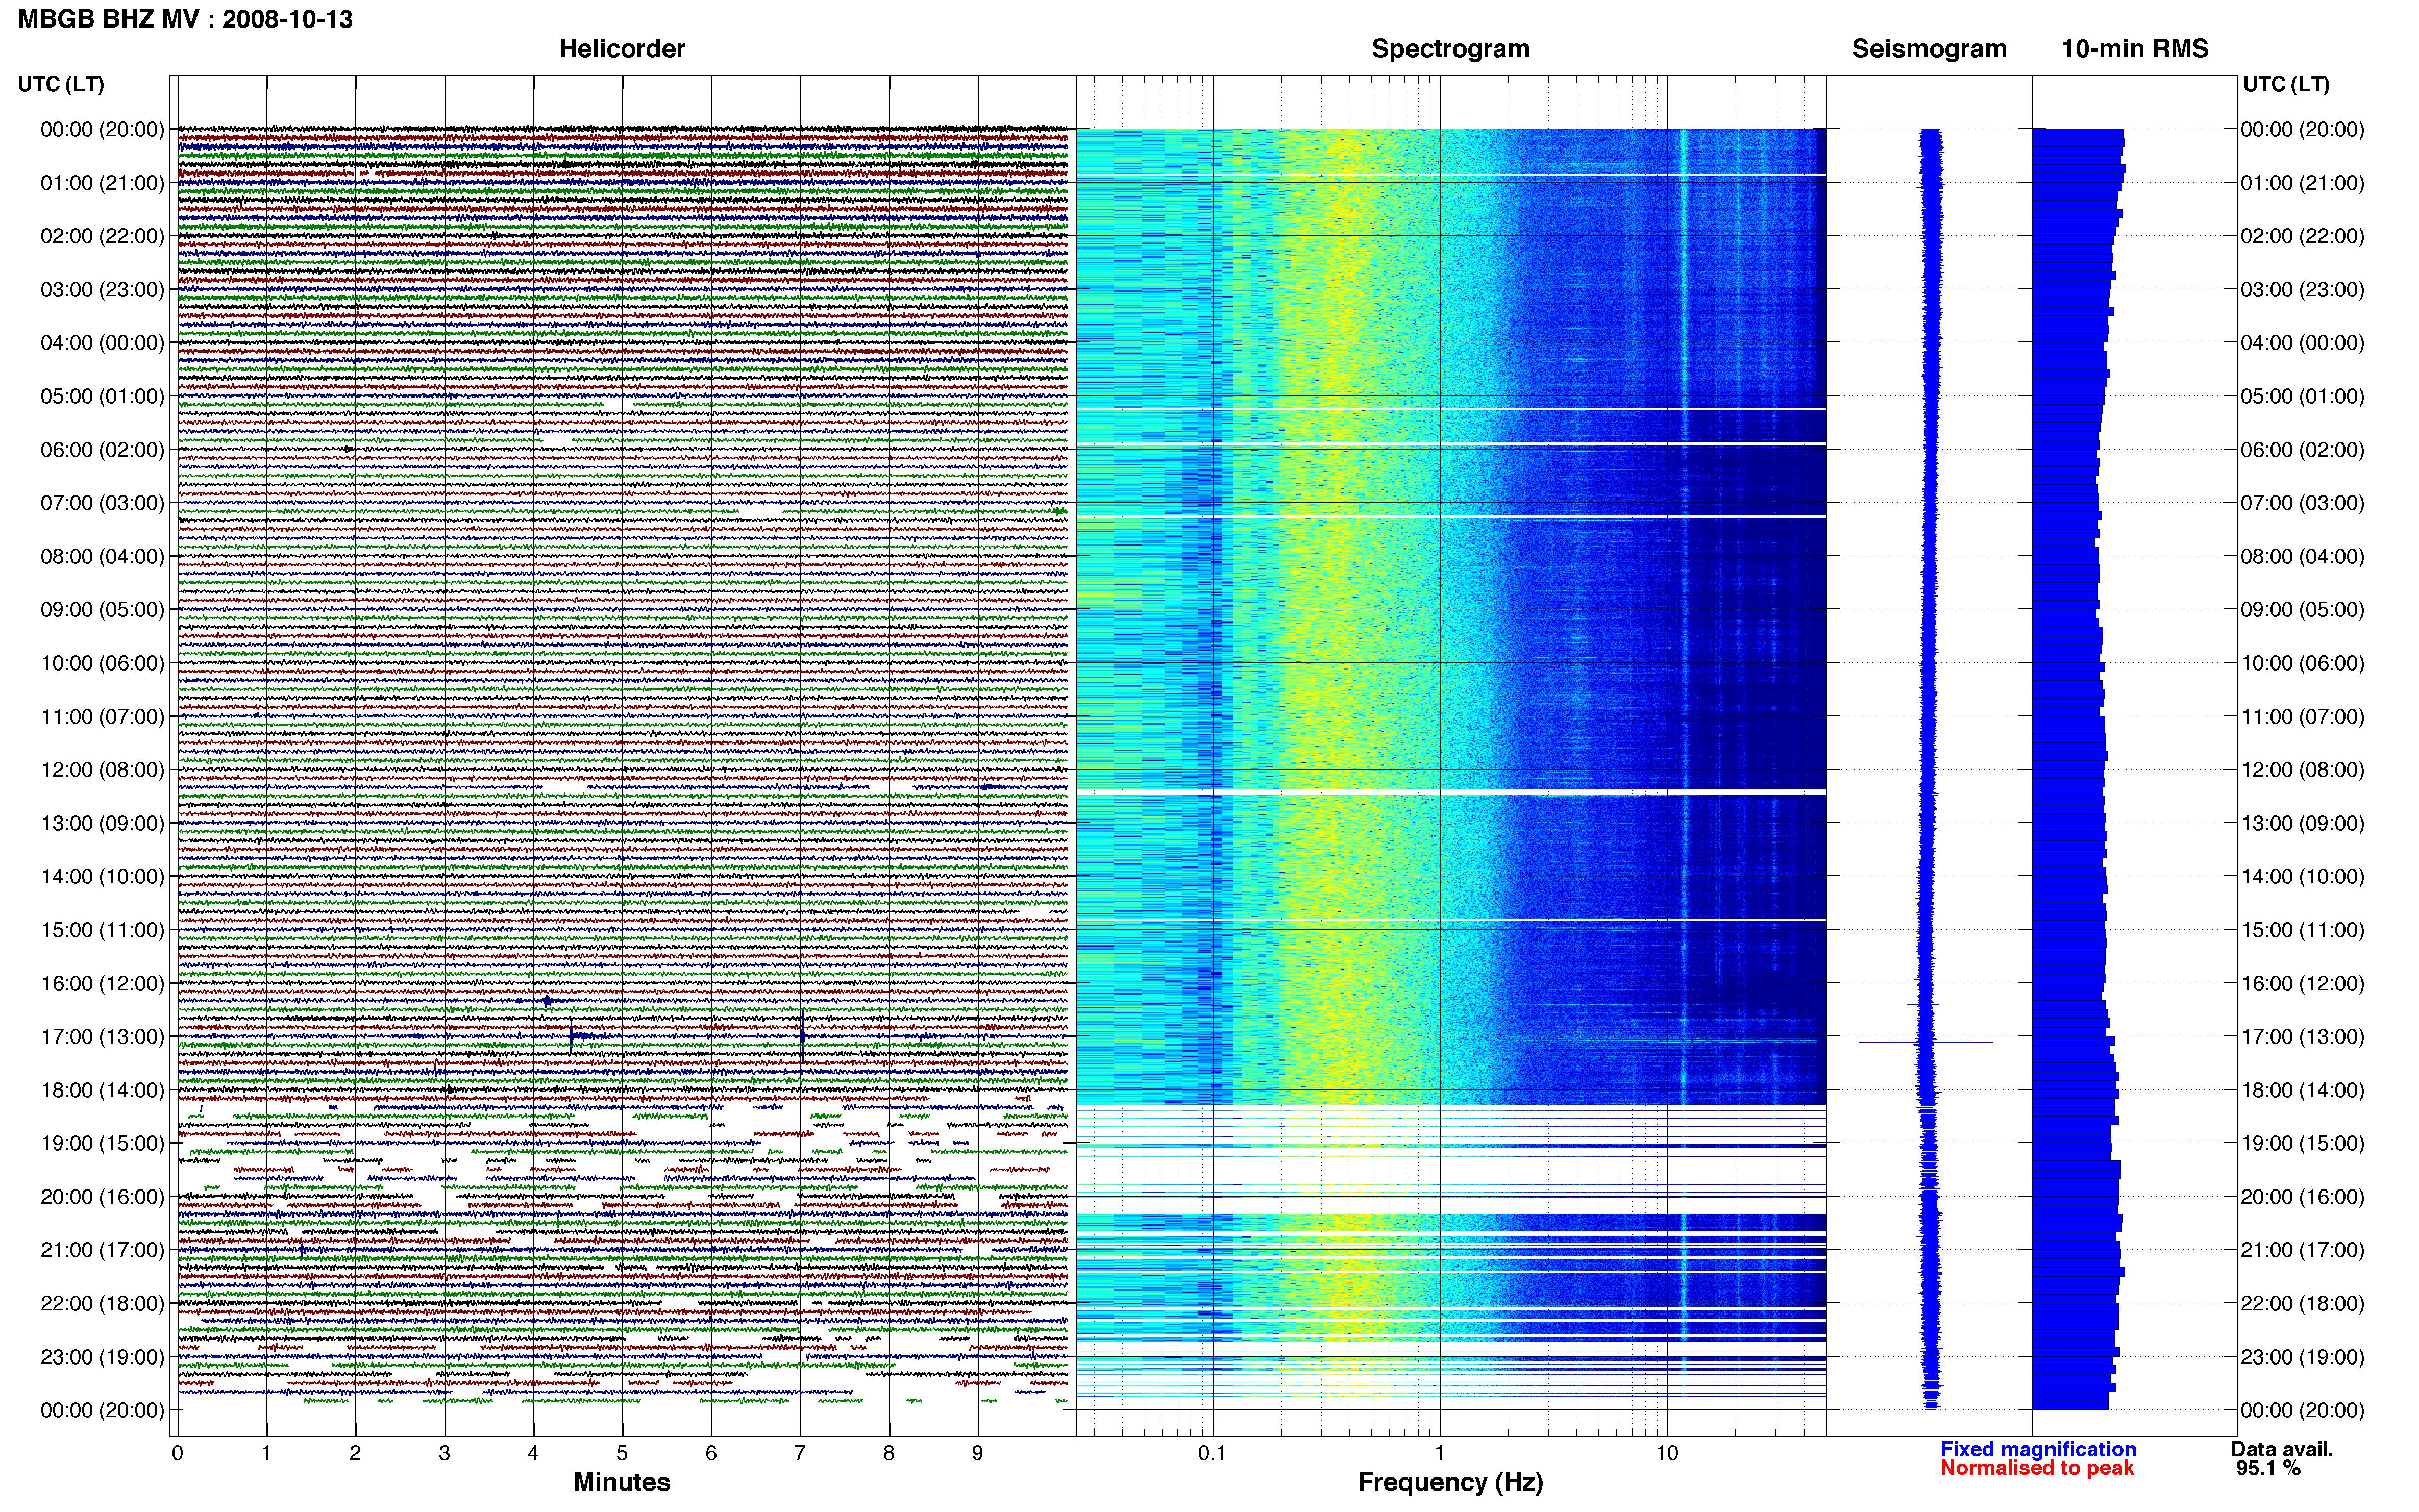Screen dimensions: 2419x1512
Task: Click the left 02:00 (22:00) time label
Action: coord(102,236)
